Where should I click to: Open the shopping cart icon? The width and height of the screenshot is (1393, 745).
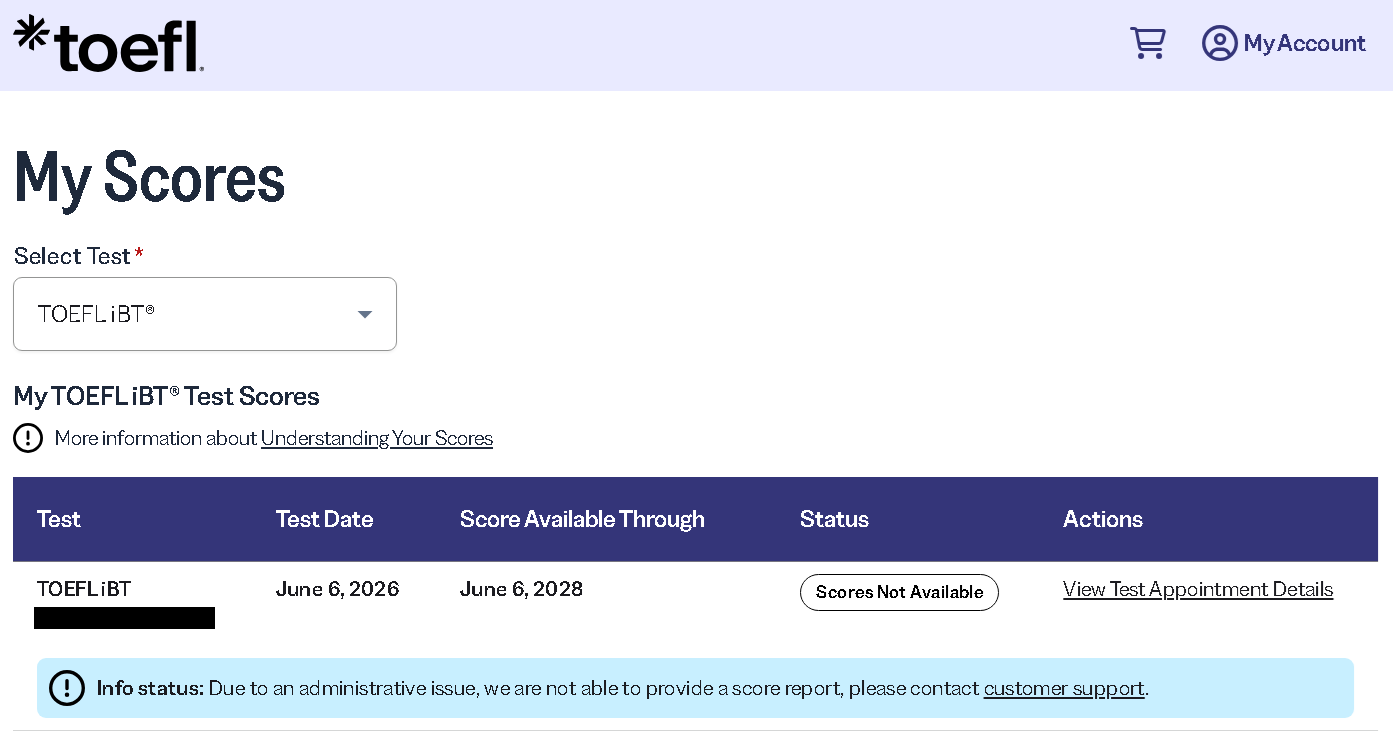(x=1148, y=43)
